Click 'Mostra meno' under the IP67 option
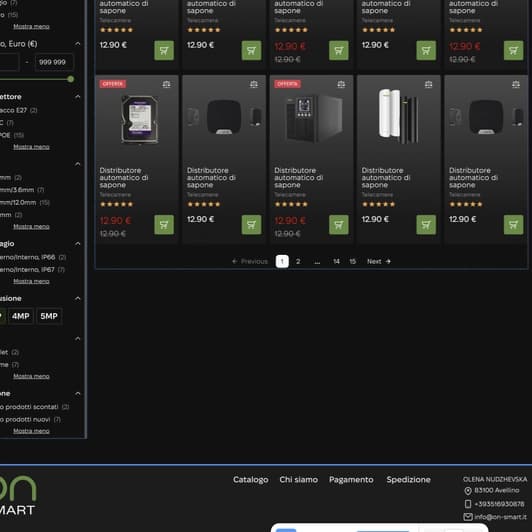 (31, 281)
